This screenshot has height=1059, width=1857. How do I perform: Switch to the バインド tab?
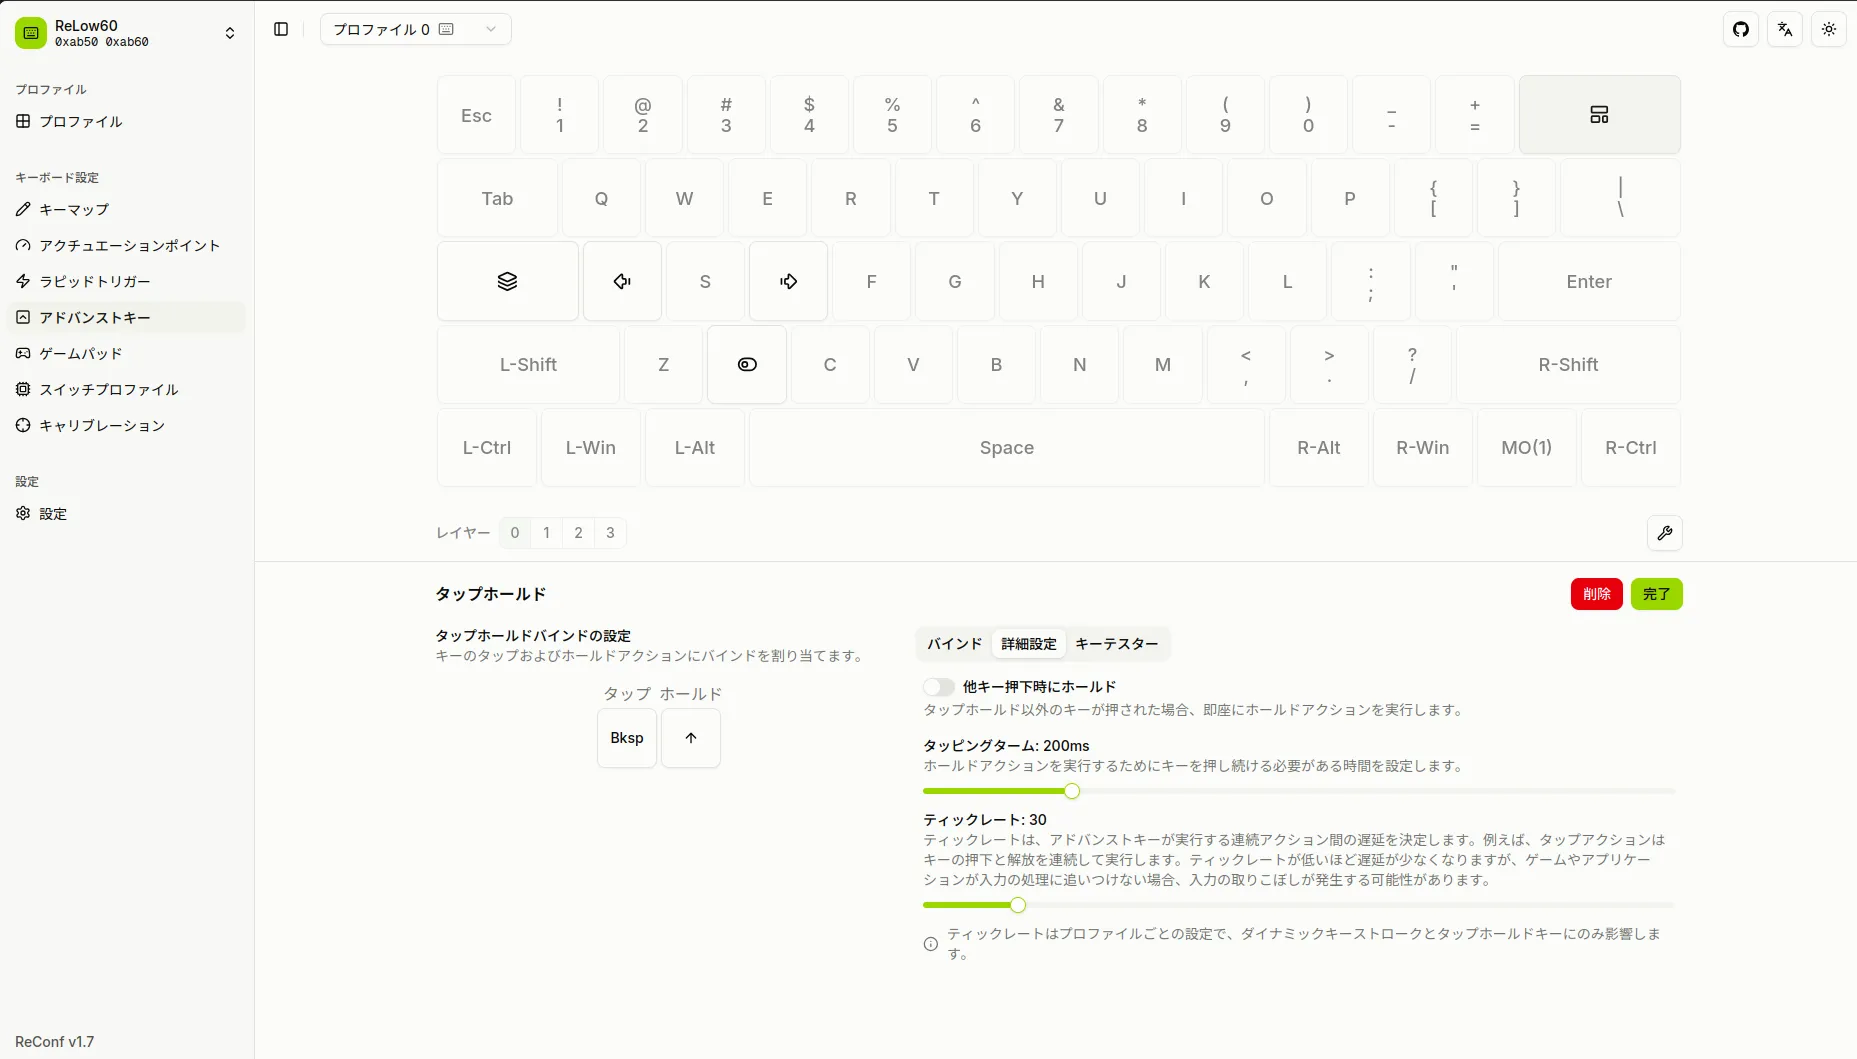(x=954, y=644)
